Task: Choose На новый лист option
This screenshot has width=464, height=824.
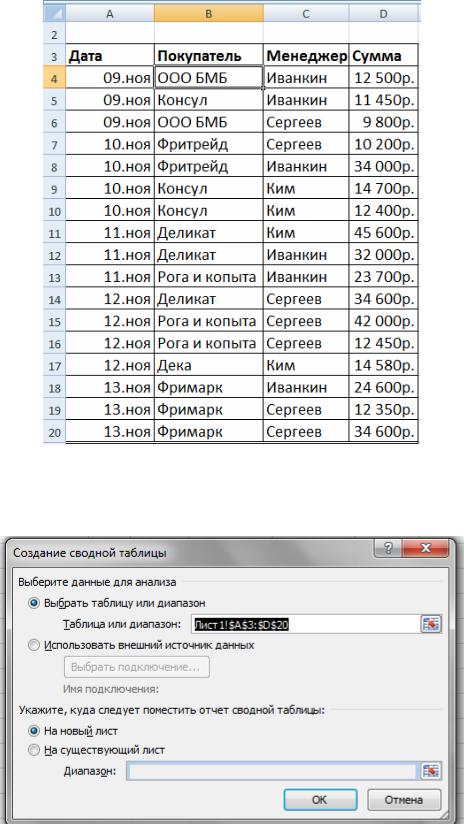Action: 35,730
